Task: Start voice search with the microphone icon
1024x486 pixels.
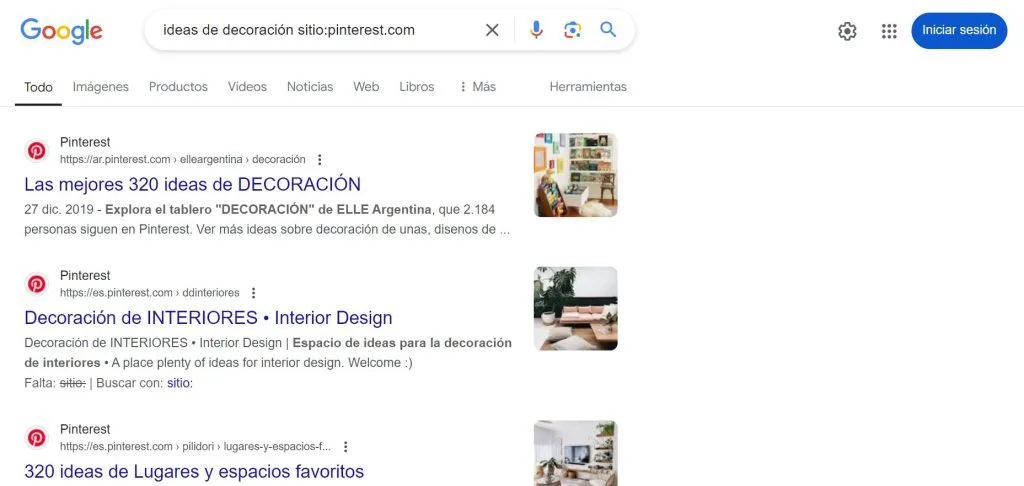Action: coord(536,30)
